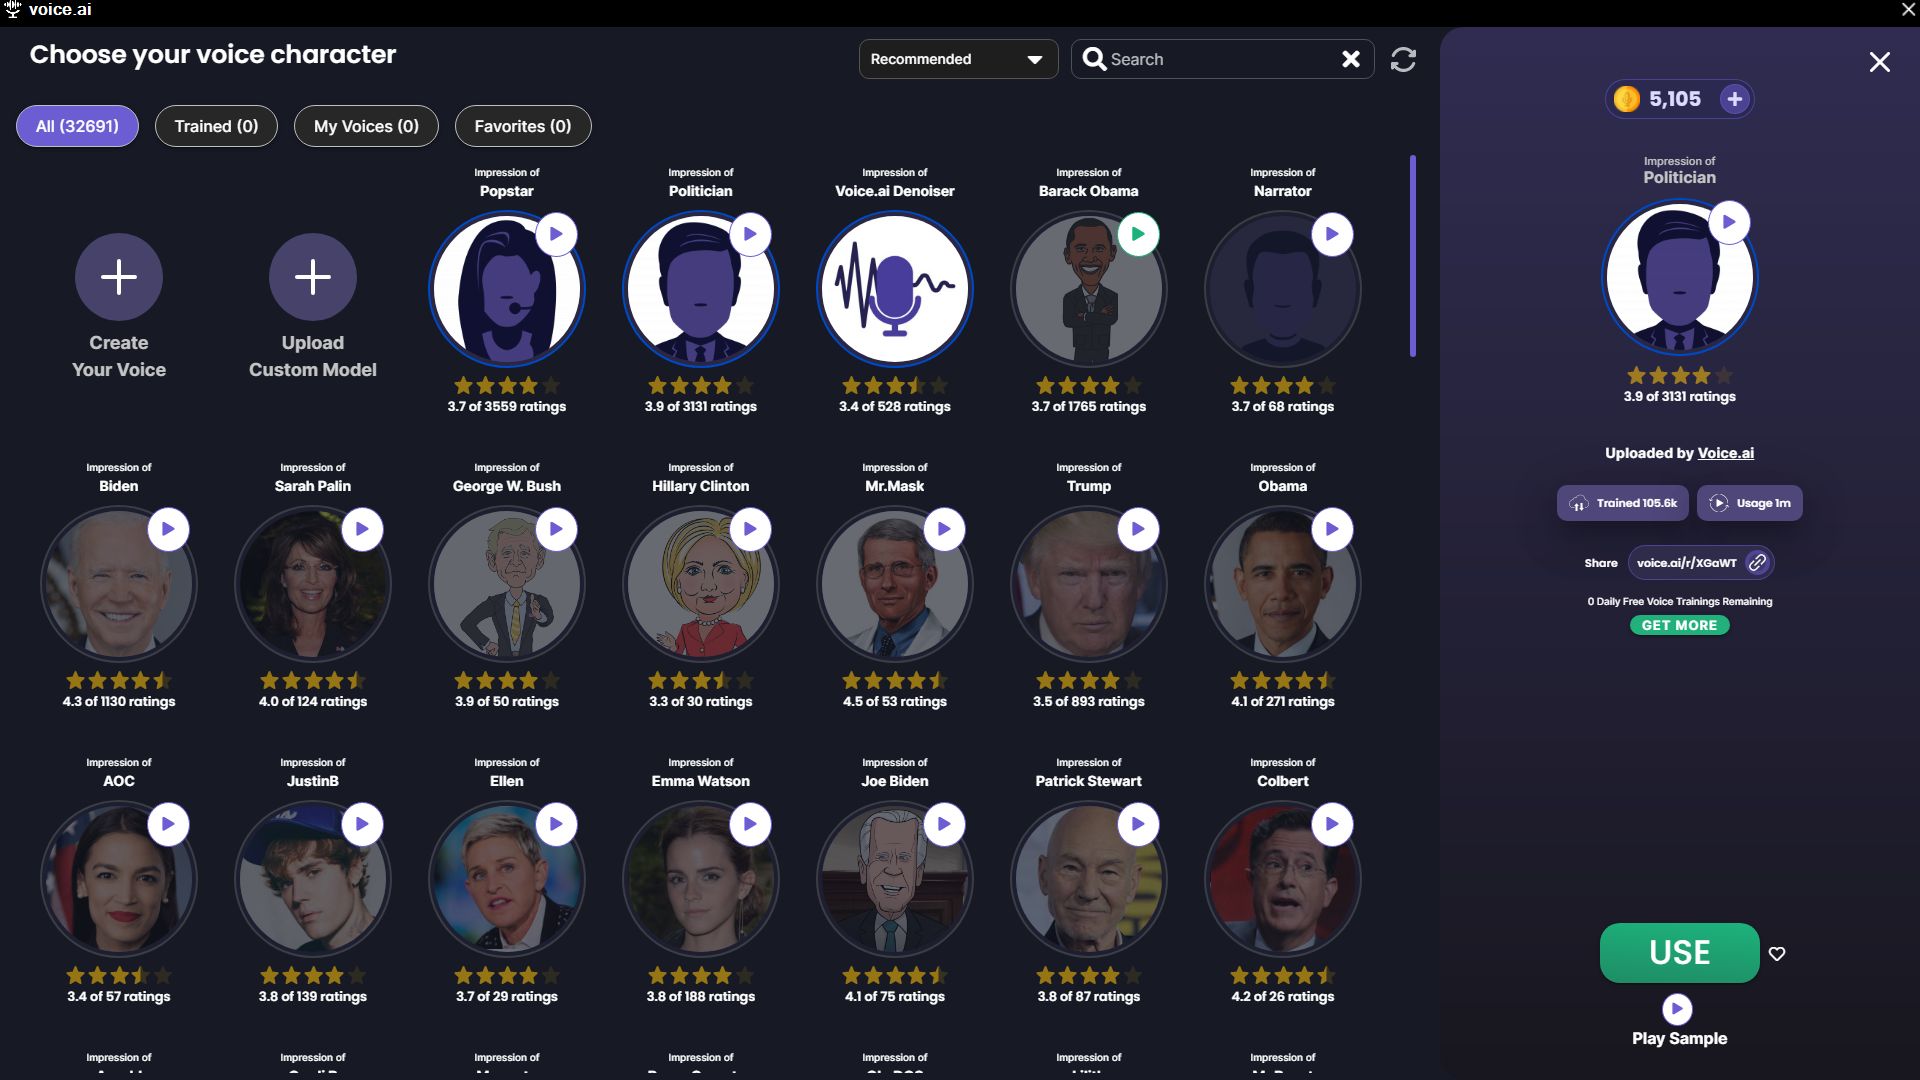
Task: Click Upload Custom Model plus button
Action: (x=313, y=277)
